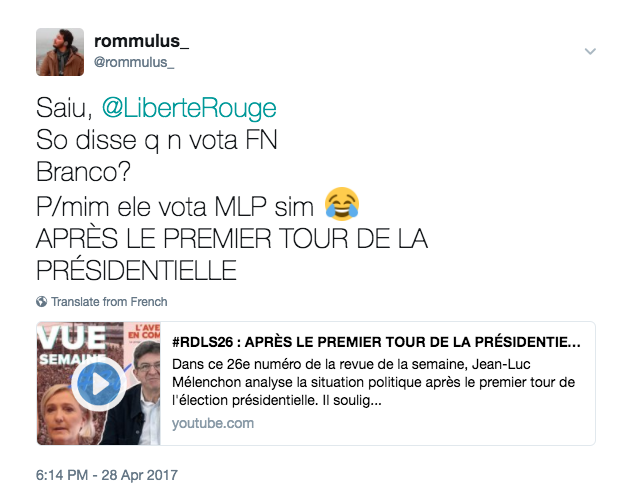Click the line So disse q n vota FN

157,140
